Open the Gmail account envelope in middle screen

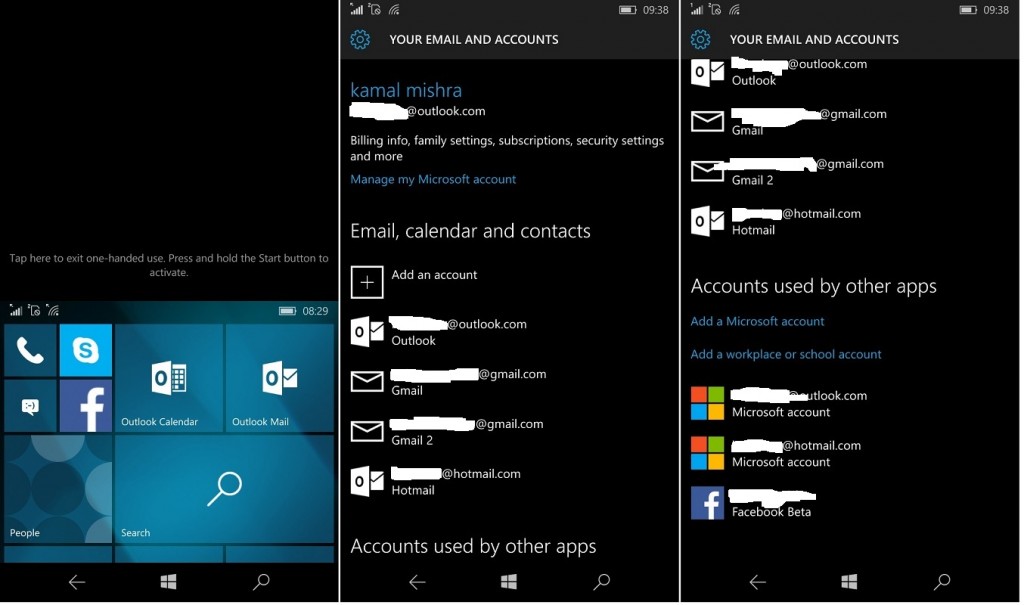tap(367, 382)
